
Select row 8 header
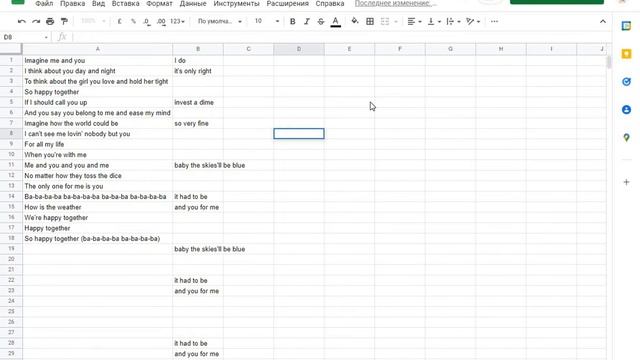click(x=11, y=133)
